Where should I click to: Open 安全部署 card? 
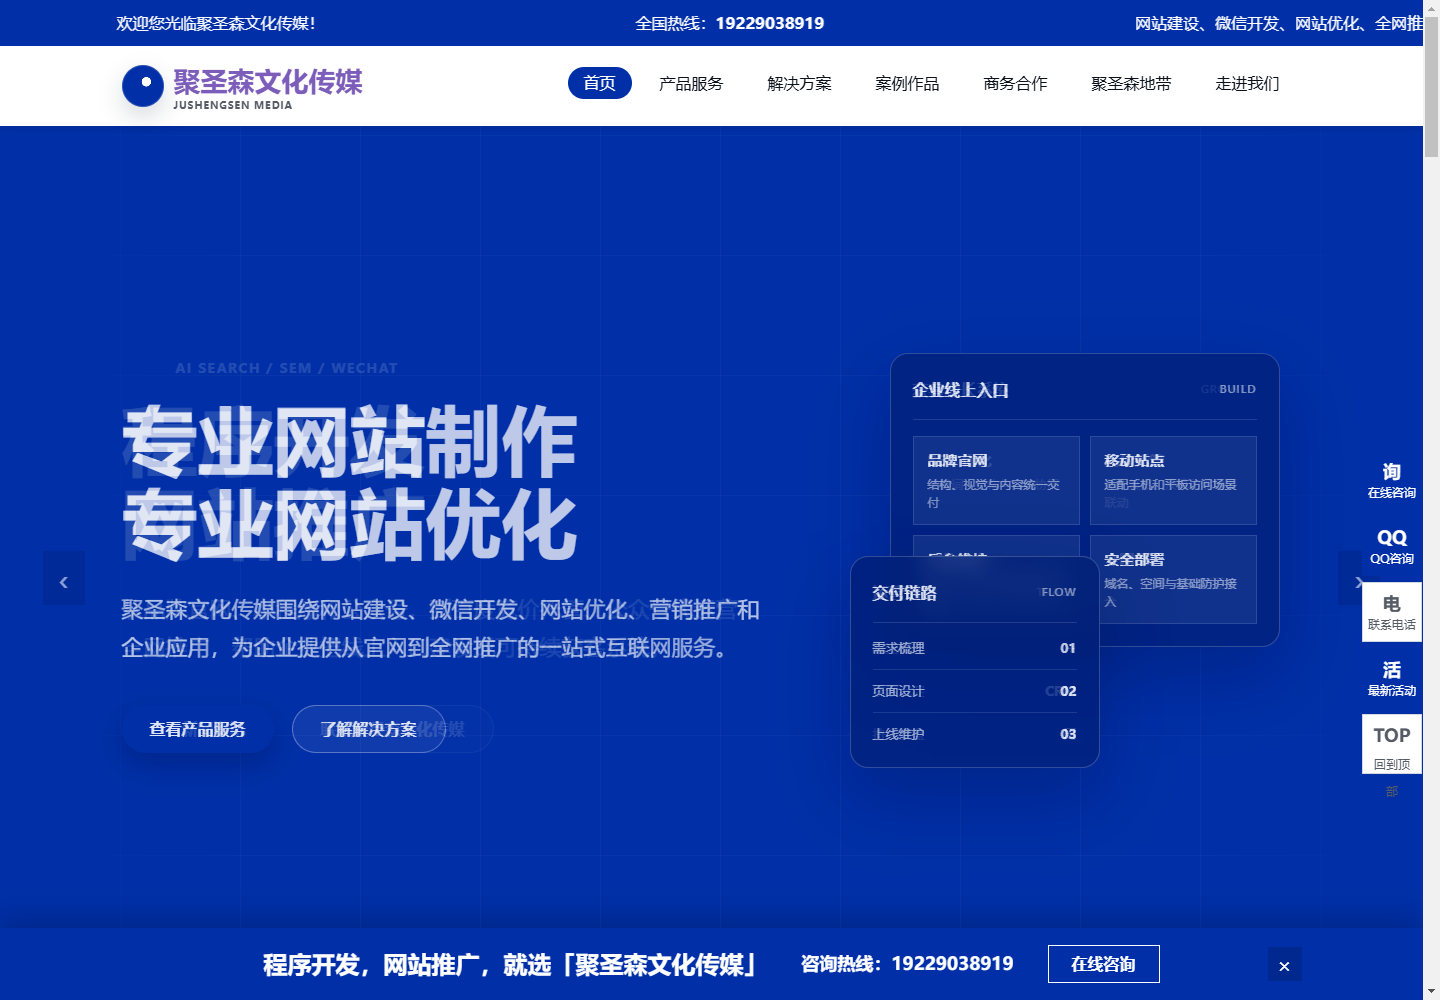[x=1173, y=579]
